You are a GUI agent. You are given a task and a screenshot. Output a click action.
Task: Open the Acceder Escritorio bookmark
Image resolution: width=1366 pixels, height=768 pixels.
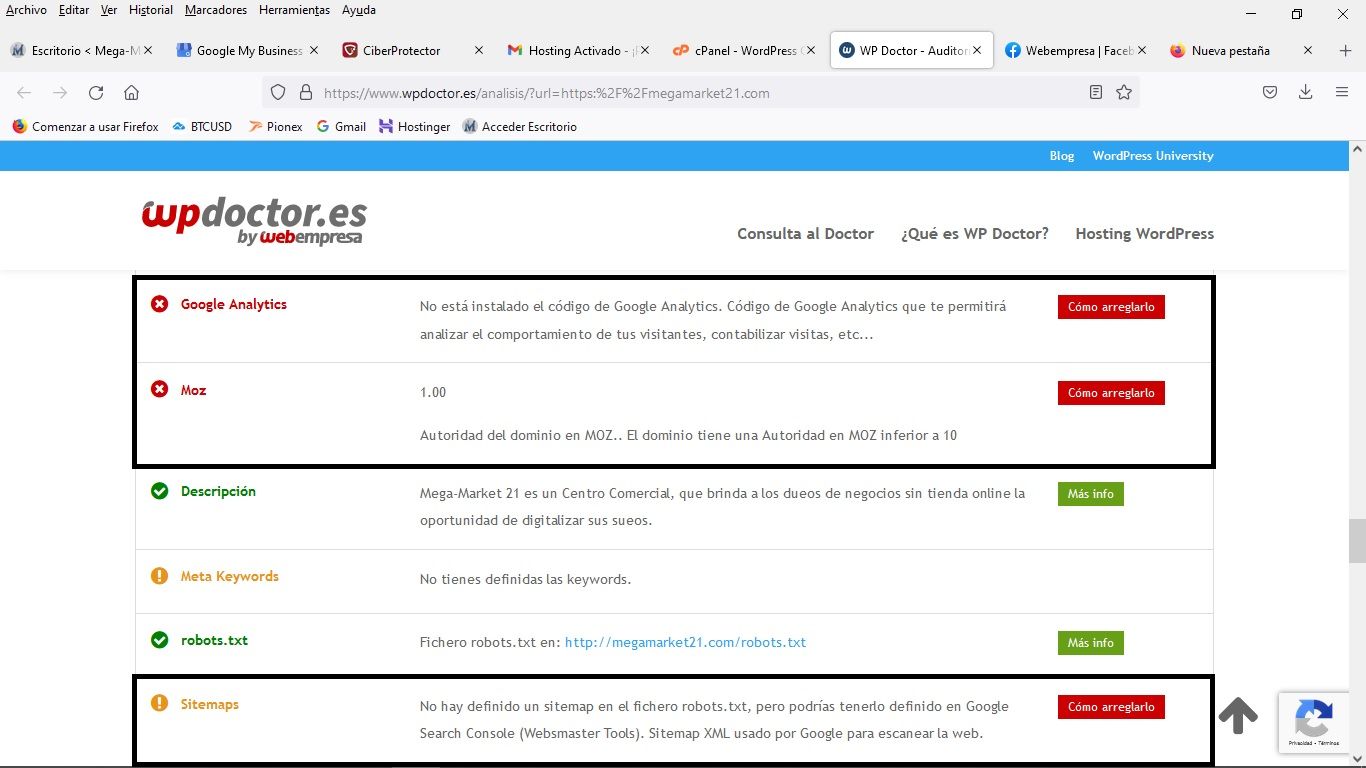[520, 127]
